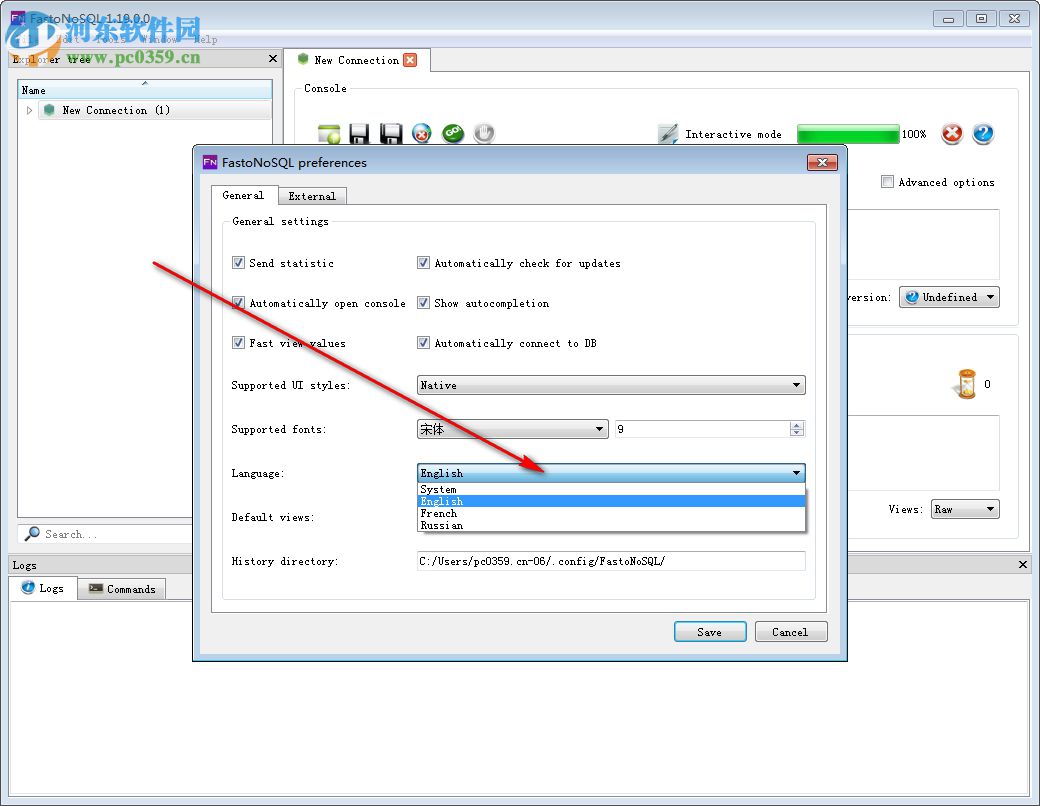Click the Default views label
The height and width of the screenshot is (806, 1040).
[273, 517]
